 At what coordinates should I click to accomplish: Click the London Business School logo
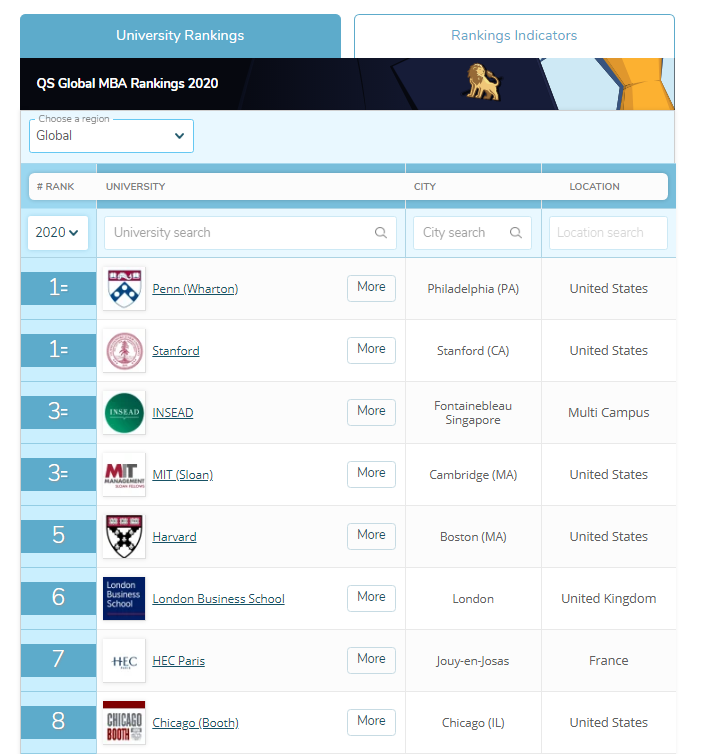[x=124, y=599]
